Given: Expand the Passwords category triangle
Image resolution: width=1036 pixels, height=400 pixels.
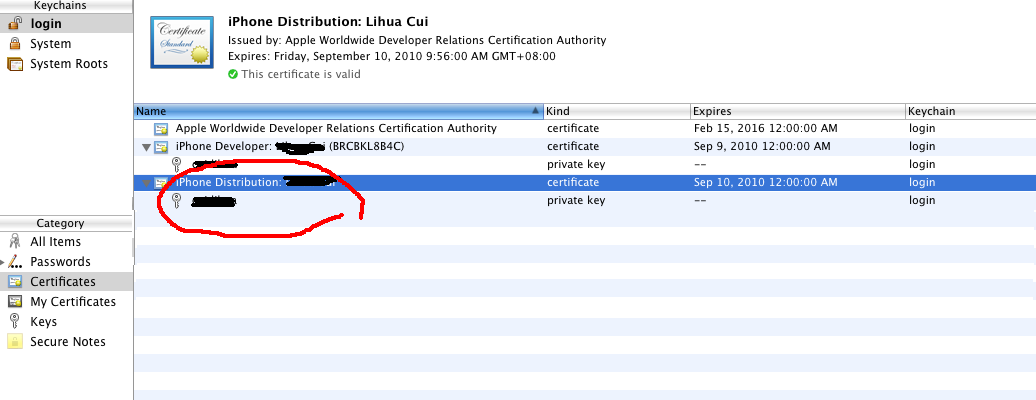Looking at the screenshot, I should click(x=3, y=262).
